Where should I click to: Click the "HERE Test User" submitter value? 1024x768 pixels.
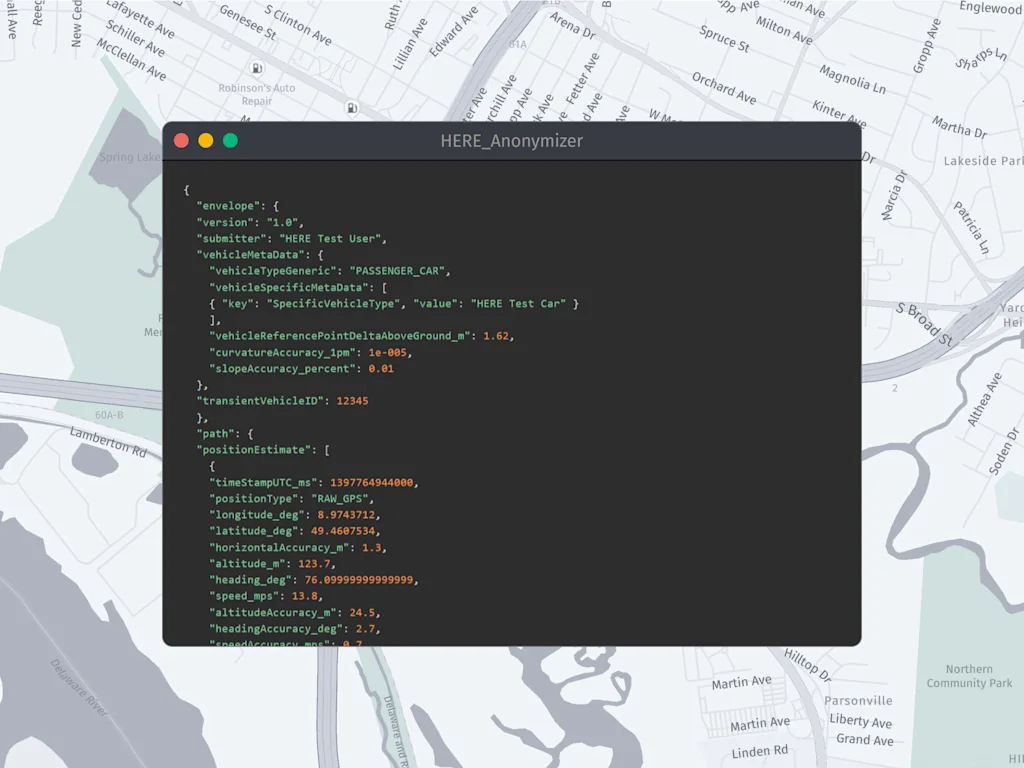(x=330, y=238)
